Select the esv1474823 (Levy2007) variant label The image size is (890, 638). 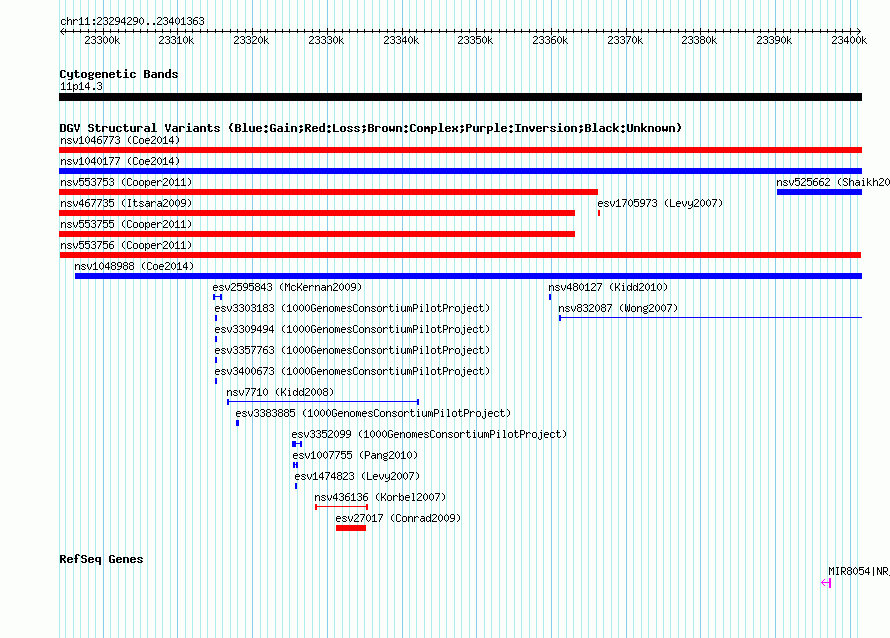click(x=357, y=476)
